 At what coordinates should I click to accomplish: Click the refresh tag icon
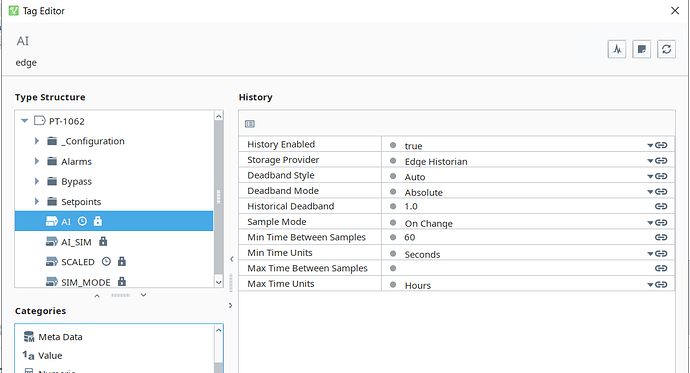pos(666,49)
